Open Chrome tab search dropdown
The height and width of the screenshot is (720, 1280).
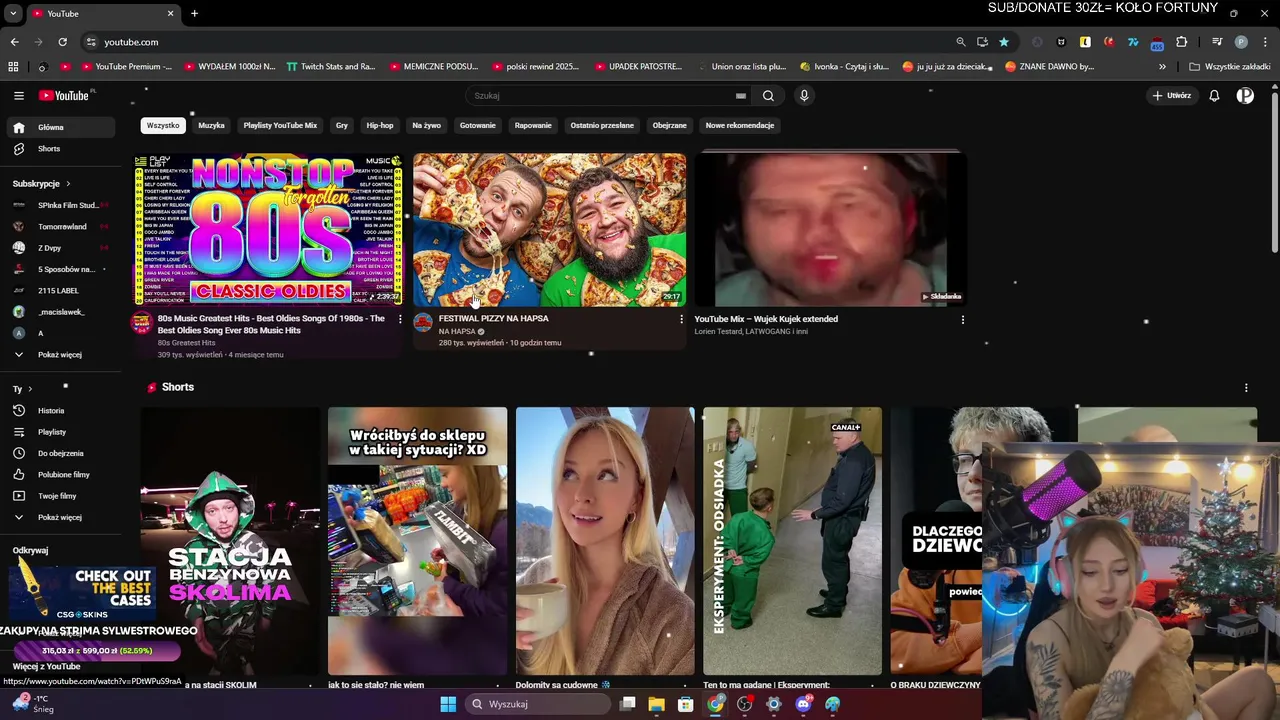click(x=13, y=13)
